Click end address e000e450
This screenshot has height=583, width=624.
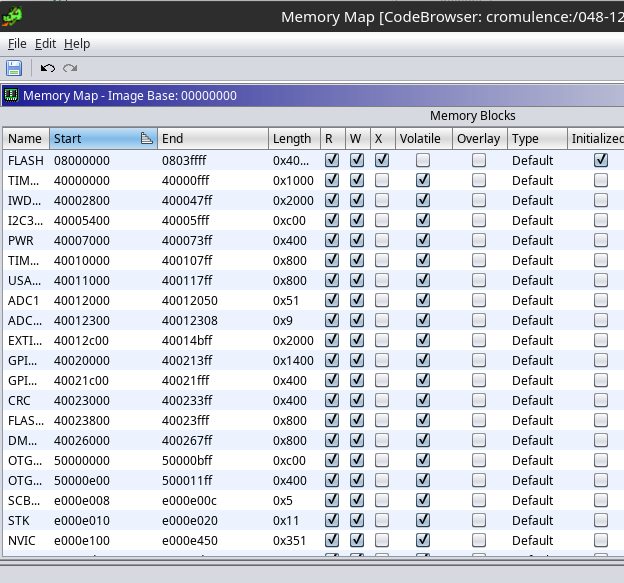(190, 540)
